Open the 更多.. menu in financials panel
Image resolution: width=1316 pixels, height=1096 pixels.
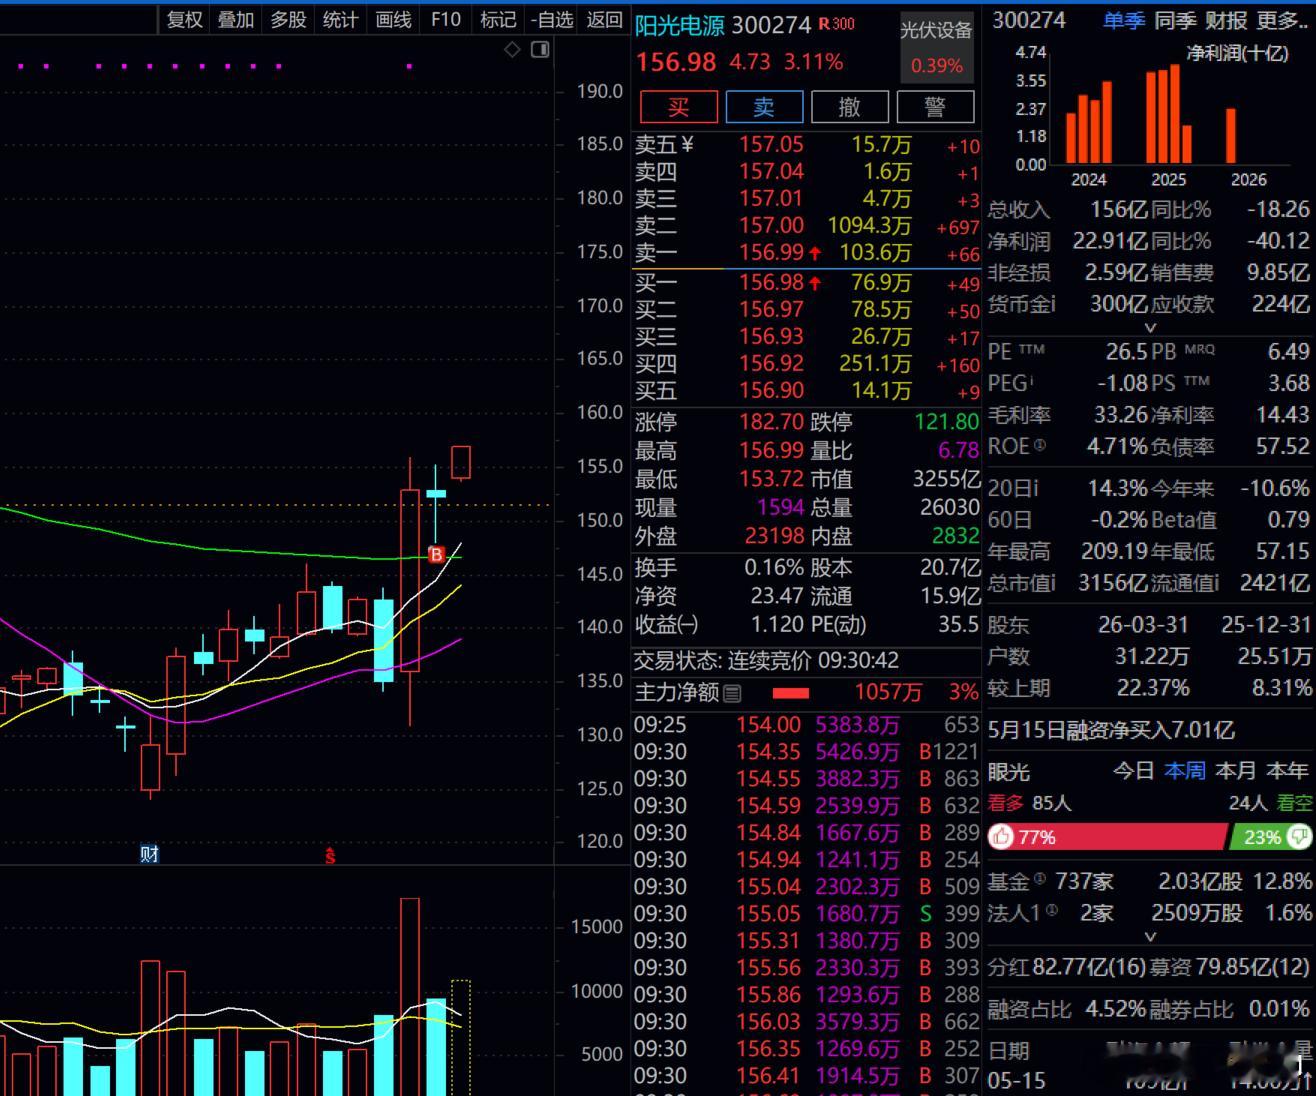[x=1282, y=20]
